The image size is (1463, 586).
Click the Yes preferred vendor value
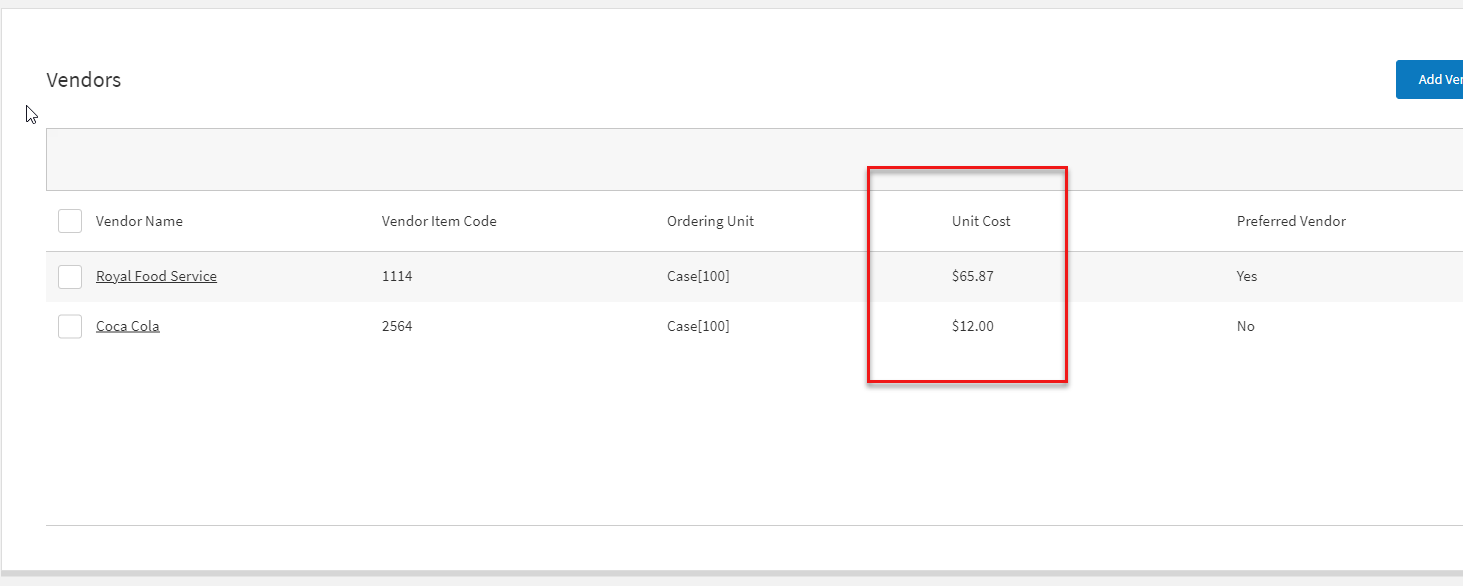tap(1247, 277)
